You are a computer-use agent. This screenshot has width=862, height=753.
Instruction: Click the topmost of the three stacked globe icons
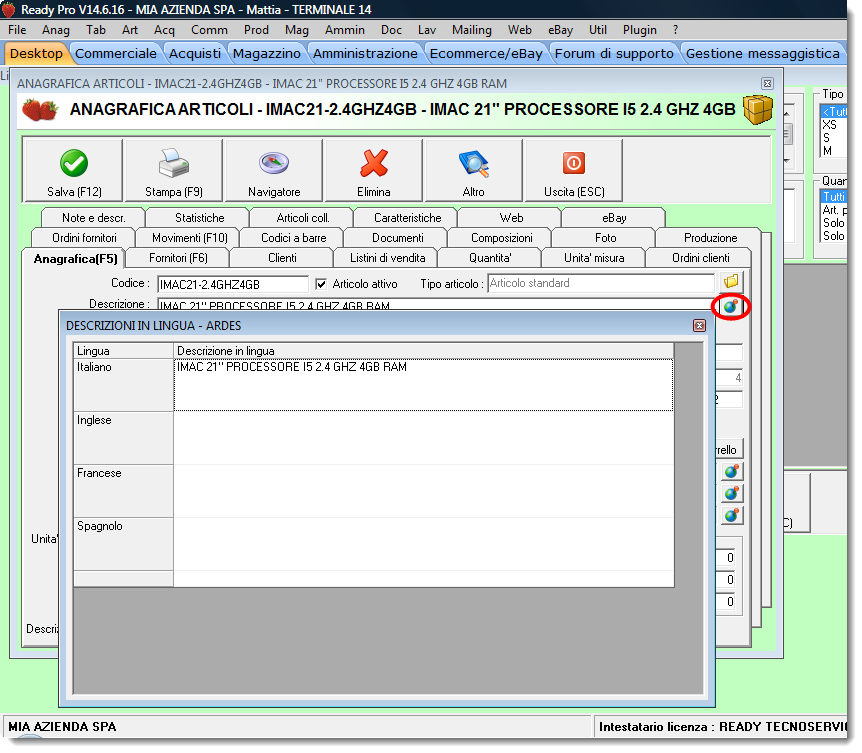pyautogui.click(x=732, y=472)
